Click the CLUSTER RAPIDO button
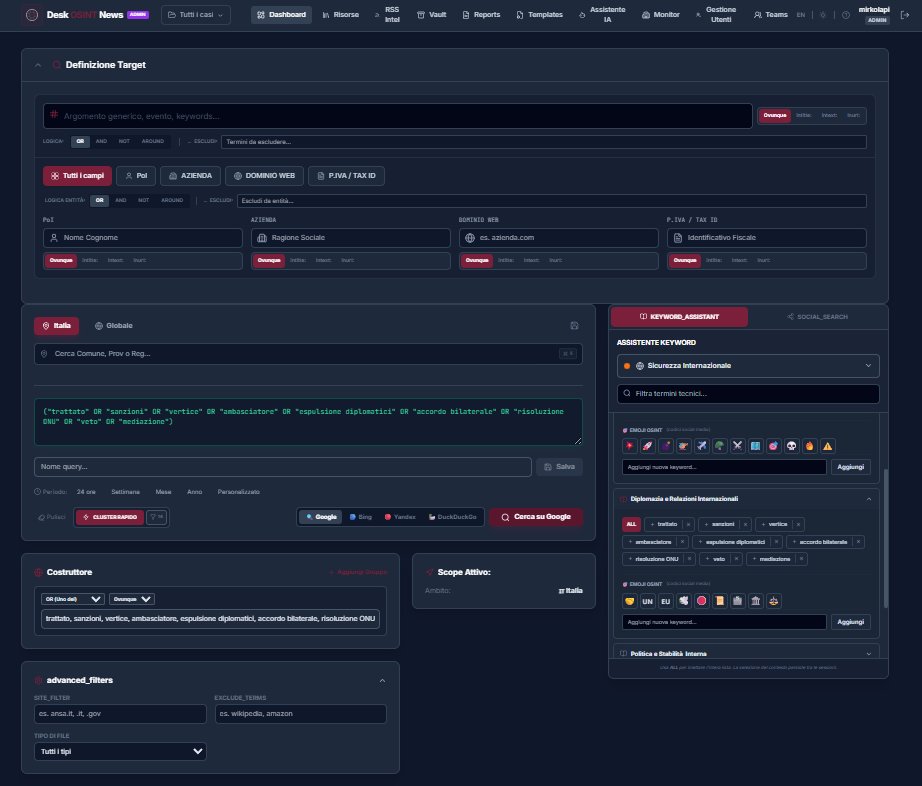This screenshot has width=922, height=786. click(109, 517)
